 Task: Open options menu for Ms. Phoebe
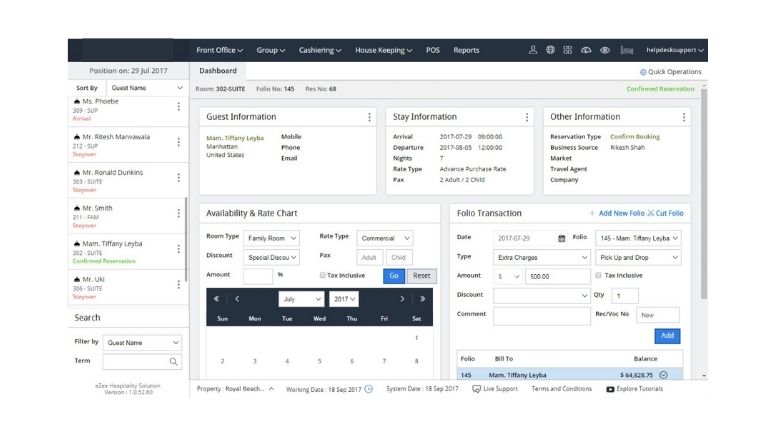[179, 106]
